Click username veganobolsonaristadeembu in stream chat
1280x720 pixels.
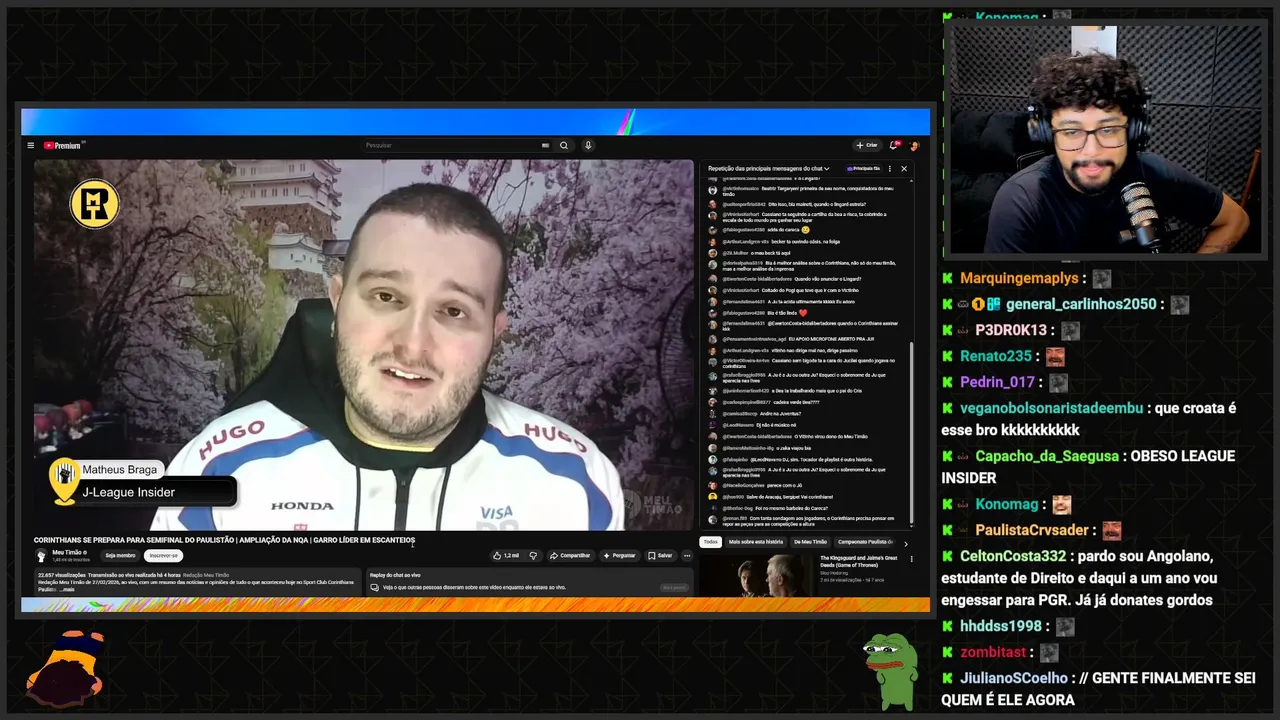(x=1051, y=408)
